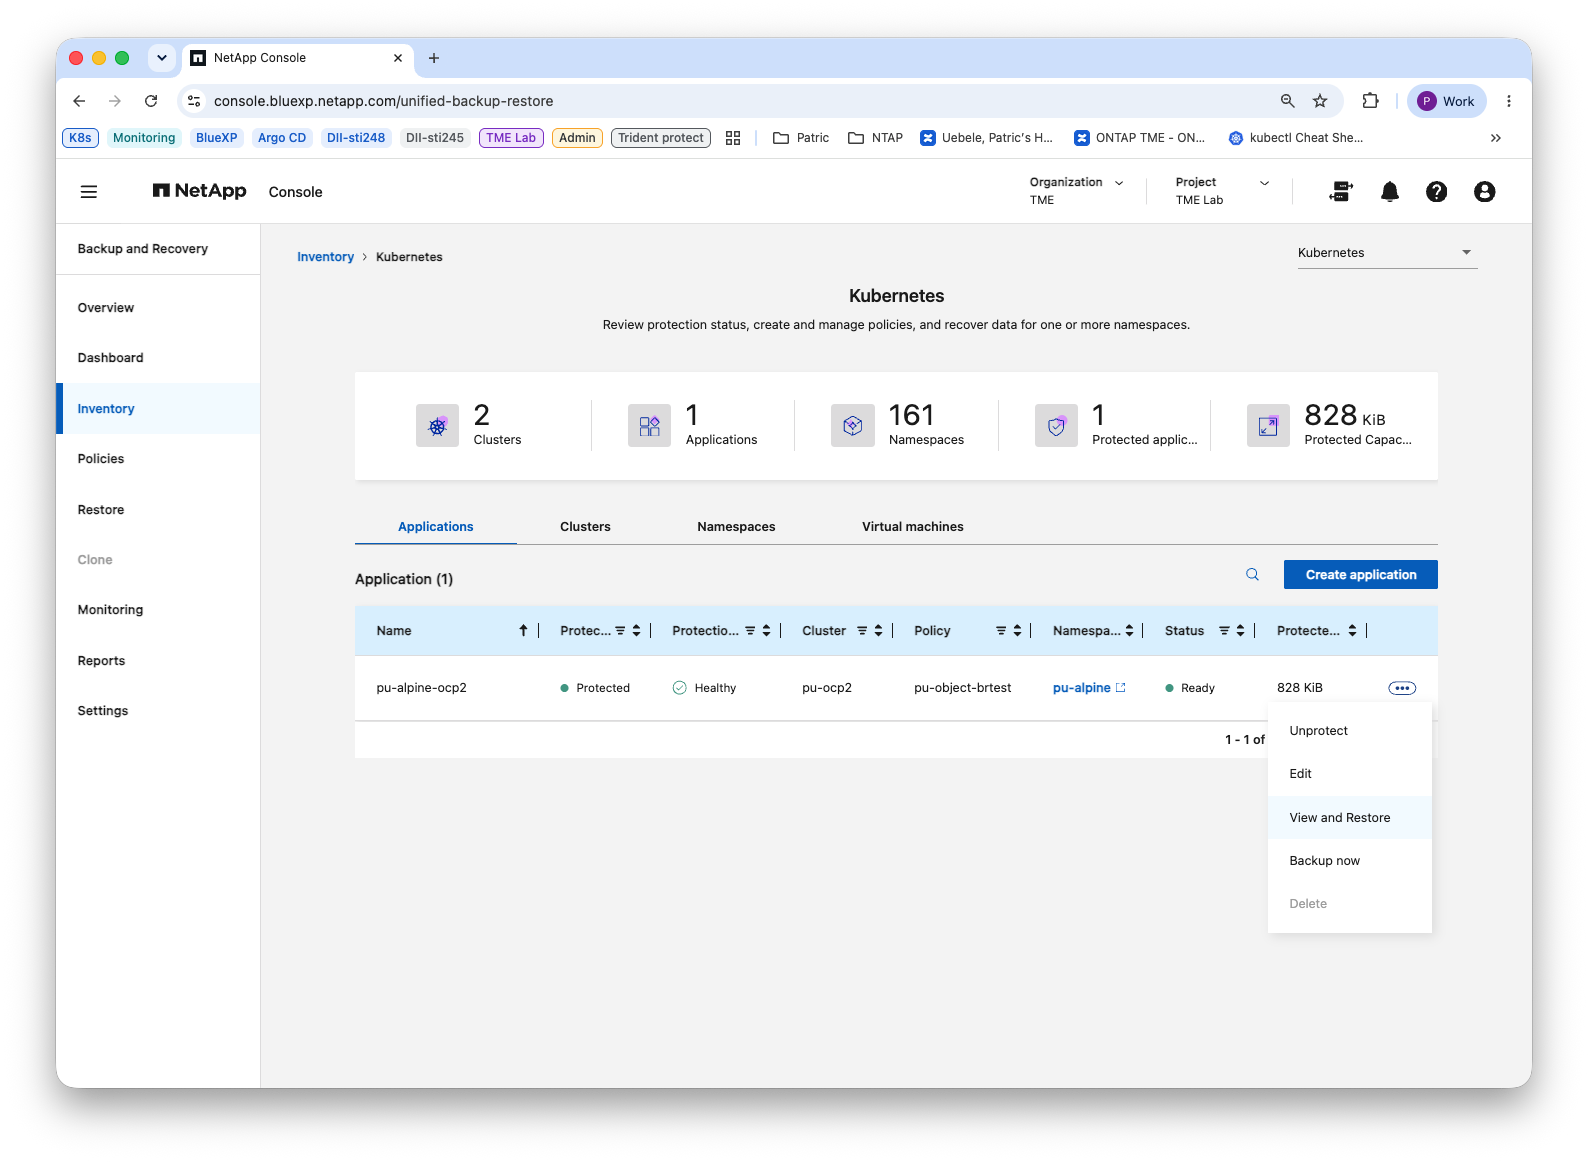This screenshot has height=1162, width=1588.
Task: Filter the Cluster column
Action: tap(862, 631)
